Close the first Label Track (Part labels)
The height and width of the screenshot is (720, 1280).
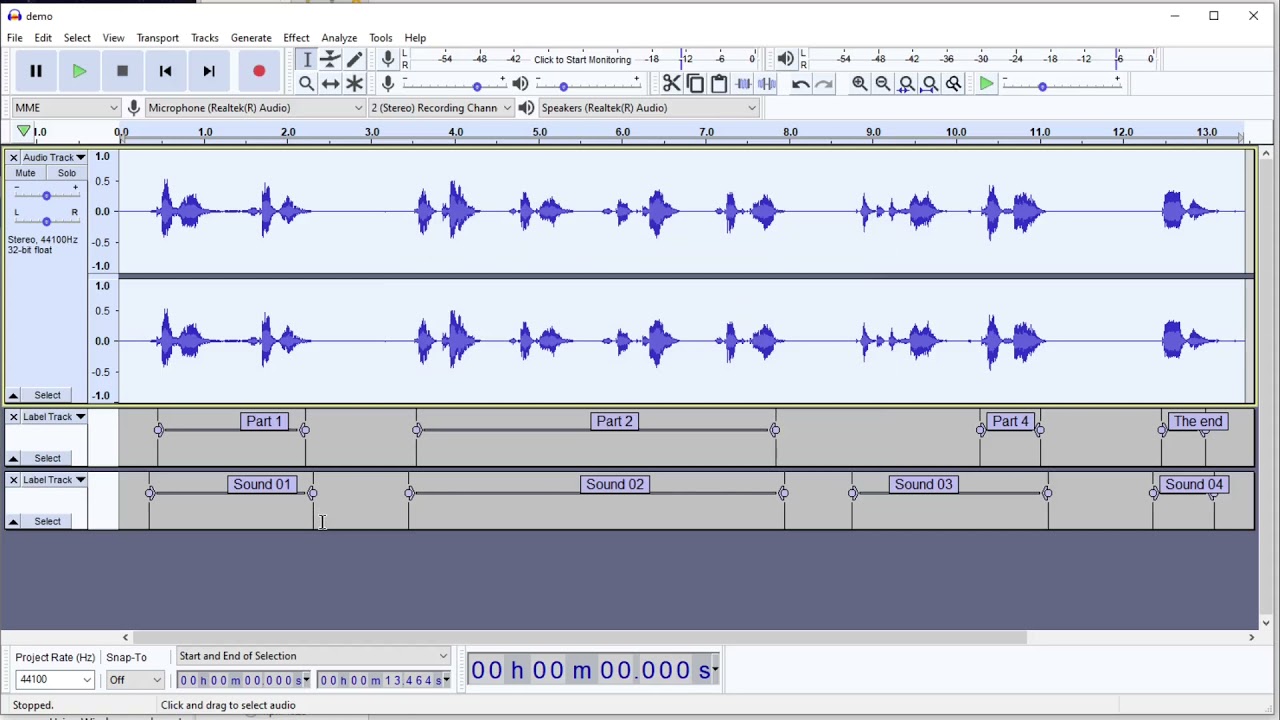coord(13,416)
